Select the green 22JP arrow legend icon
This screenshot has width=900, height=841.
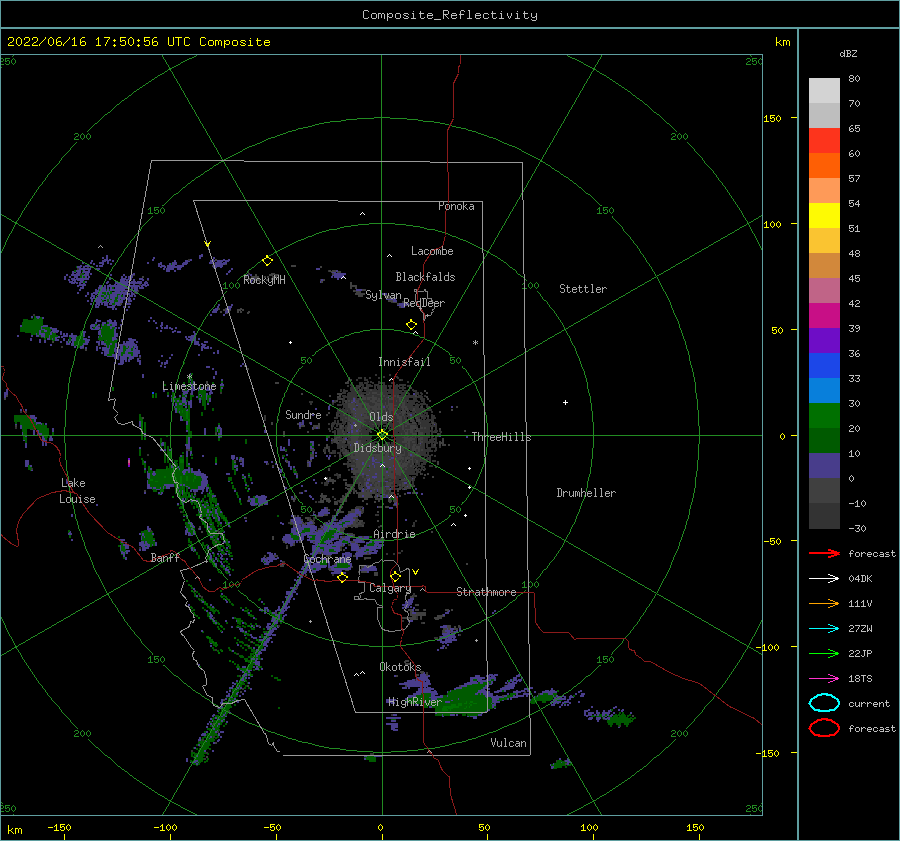click(x=824, y=653)
